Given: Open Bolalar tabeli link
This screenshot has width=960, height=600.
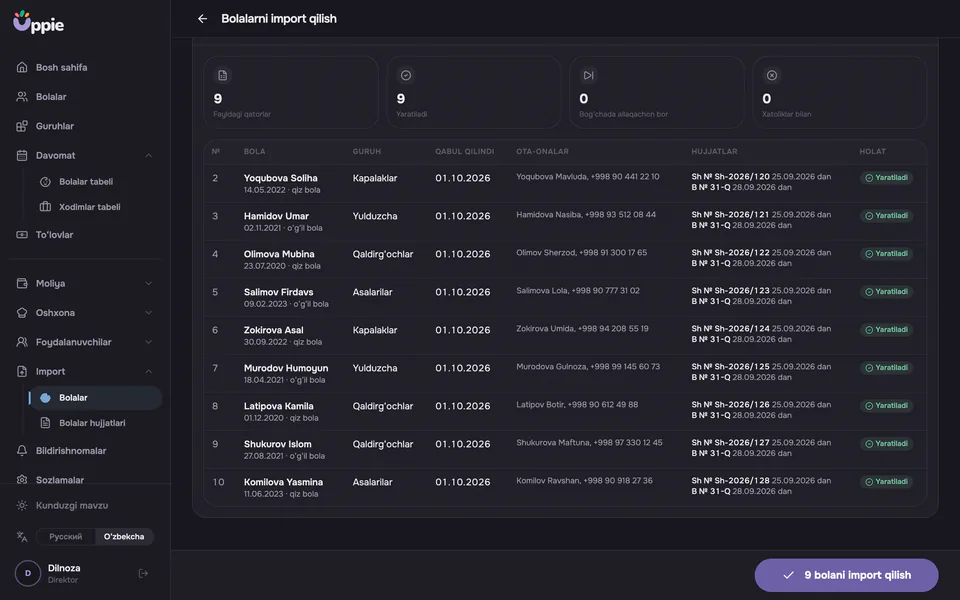Looking at the screenshot, I should [97, 182].
